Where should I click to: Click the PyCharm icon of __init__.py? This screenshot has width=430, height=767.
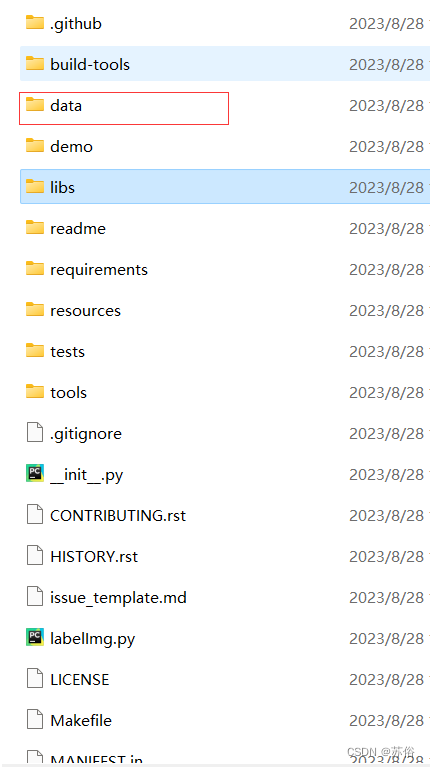[x=35, y=473]
